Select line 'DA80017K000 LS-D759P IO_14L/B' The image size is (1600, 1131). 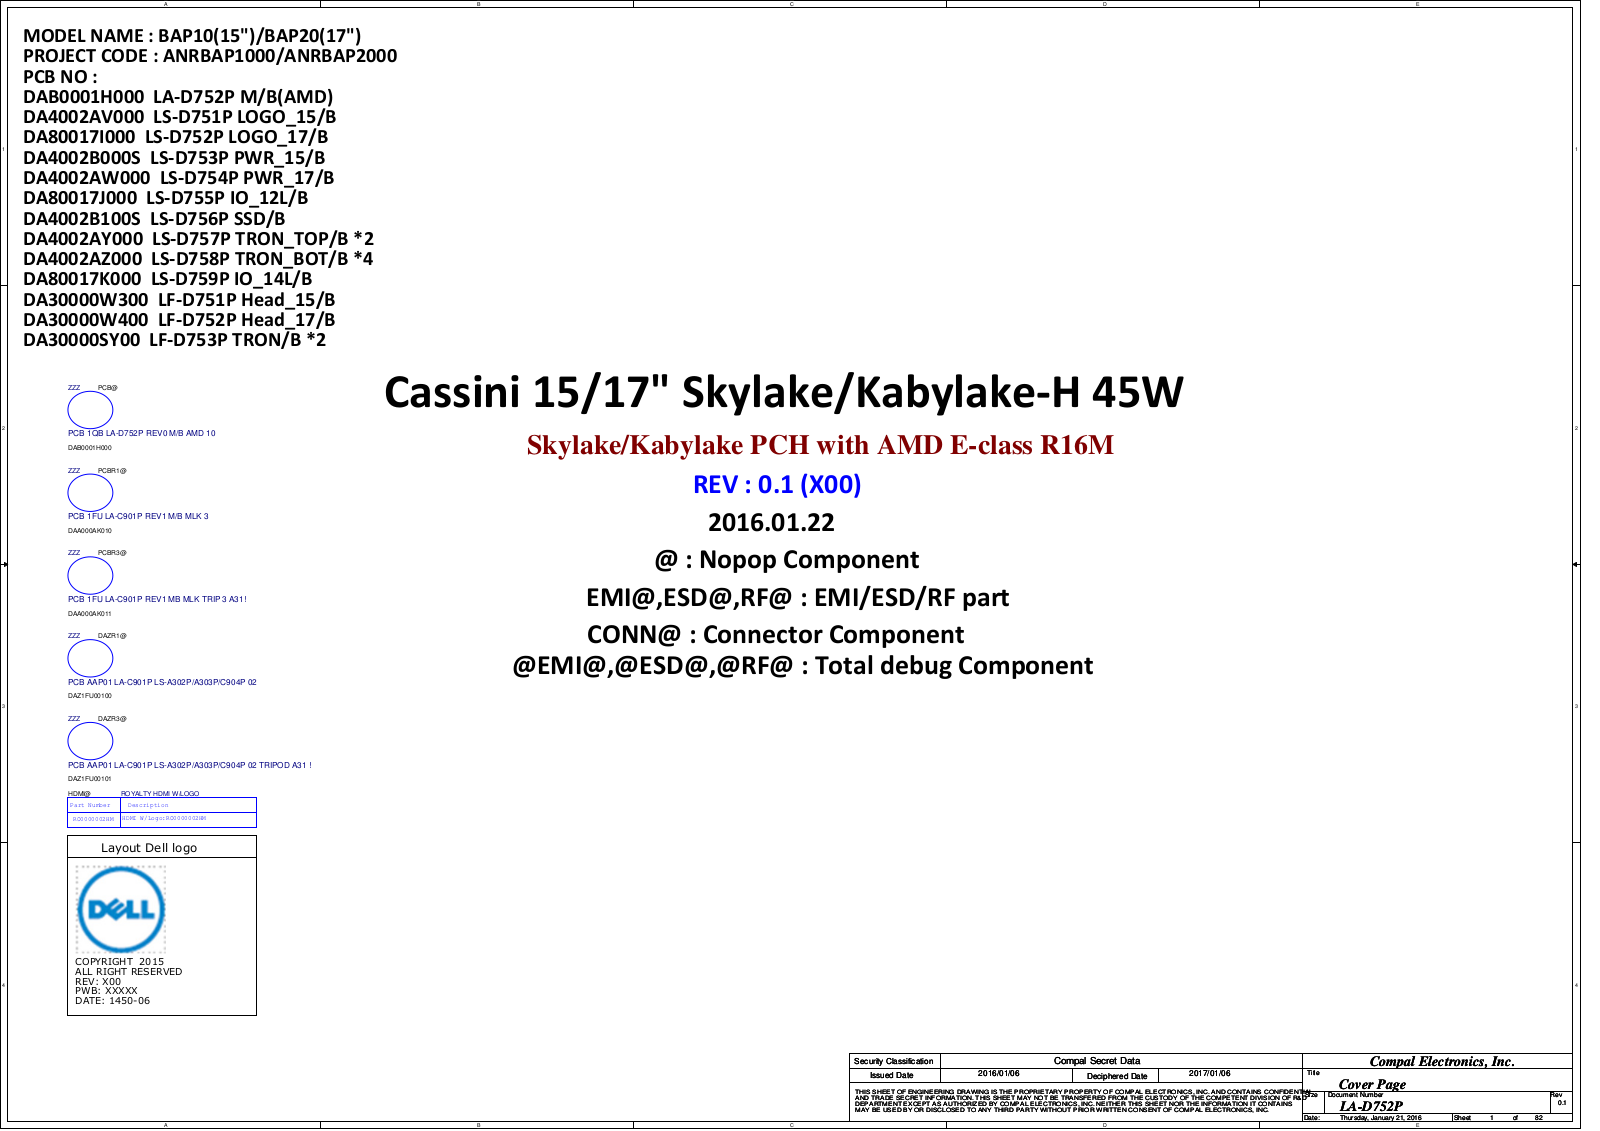click(x=168, y=279)
